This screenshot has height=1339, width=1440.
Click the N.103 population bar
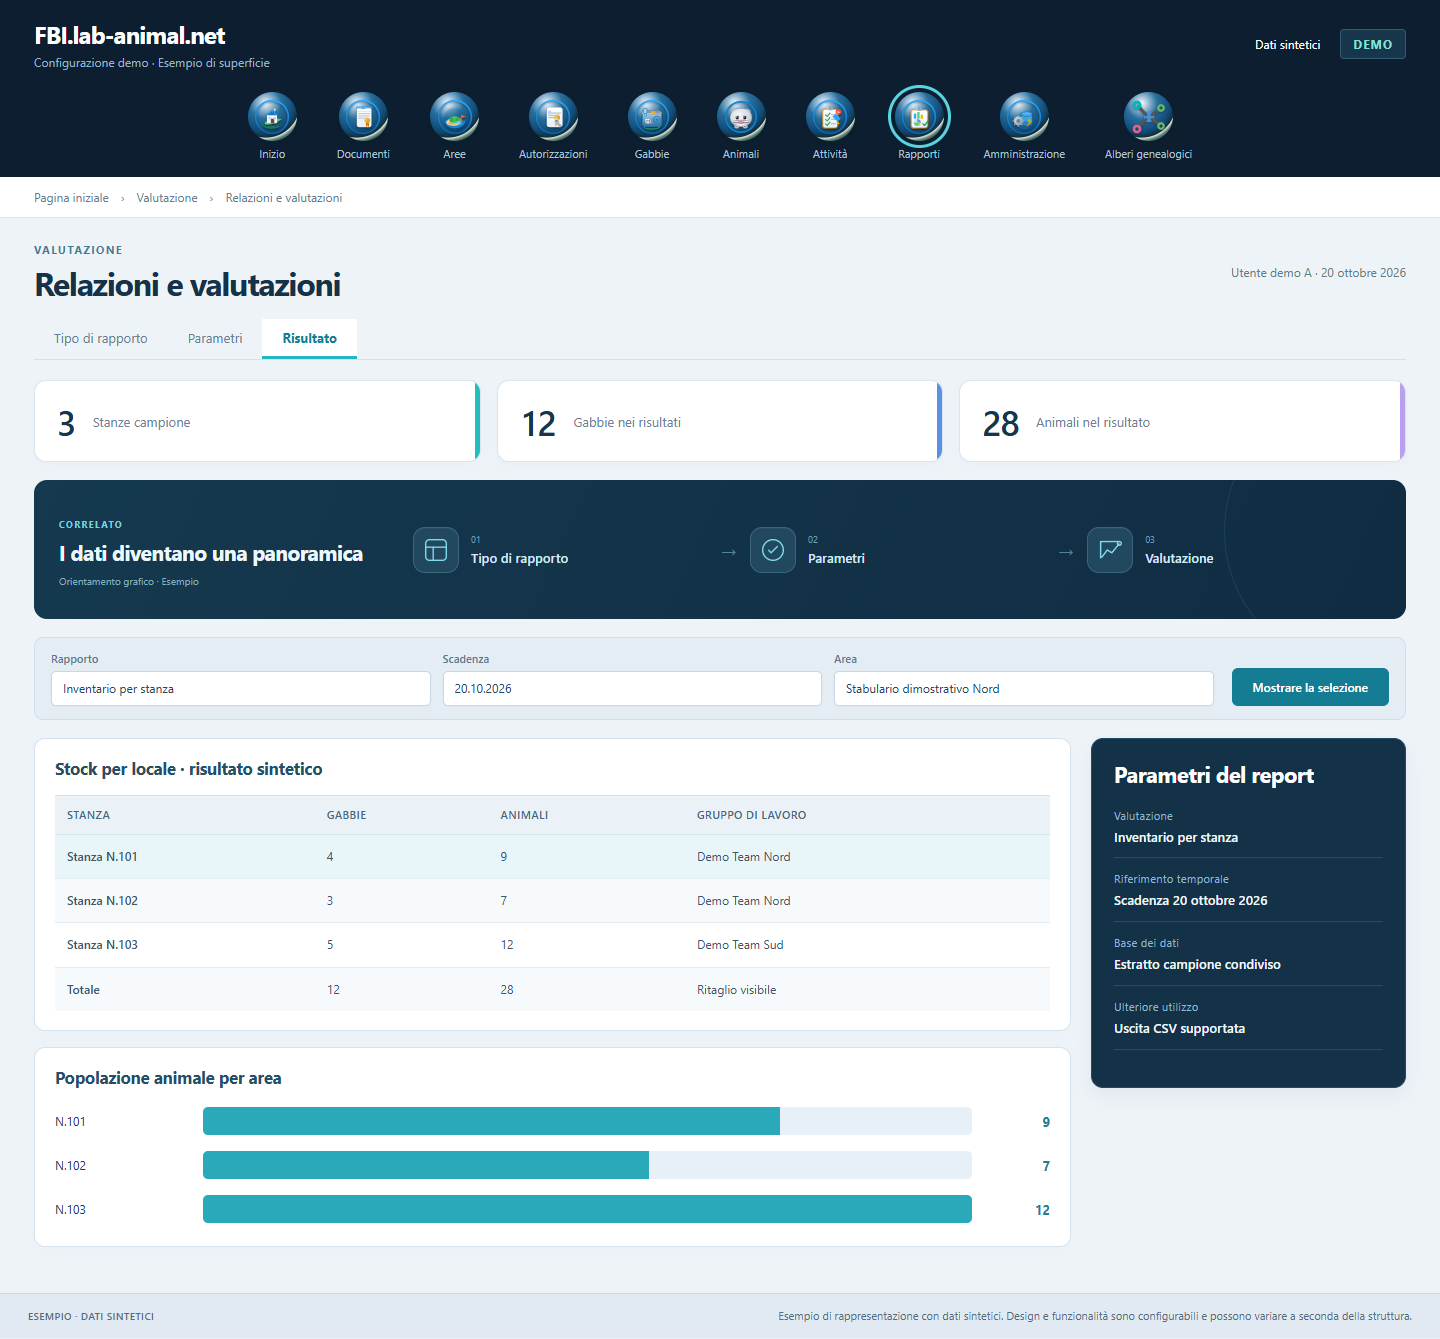click(587, 1209)
